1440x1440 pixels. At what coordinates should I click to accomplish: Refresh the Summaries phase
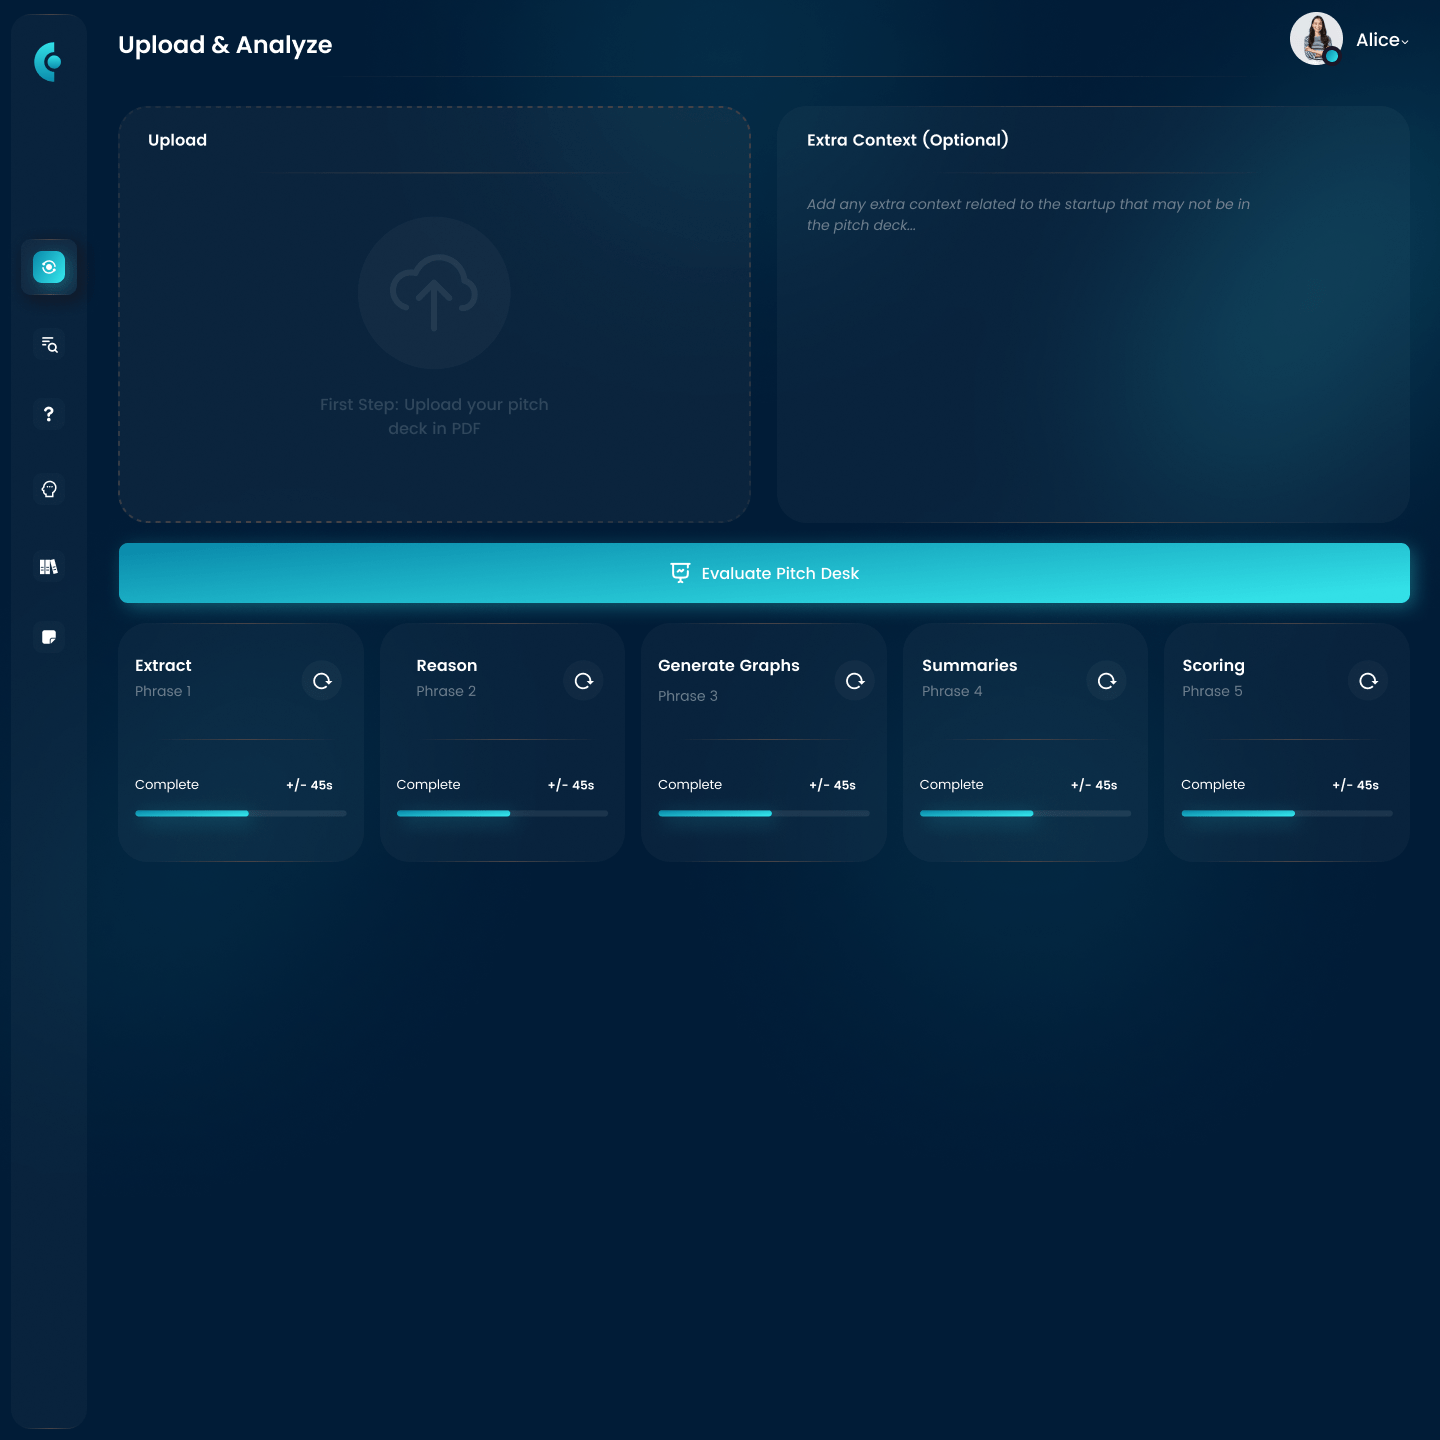[1106, 681]
